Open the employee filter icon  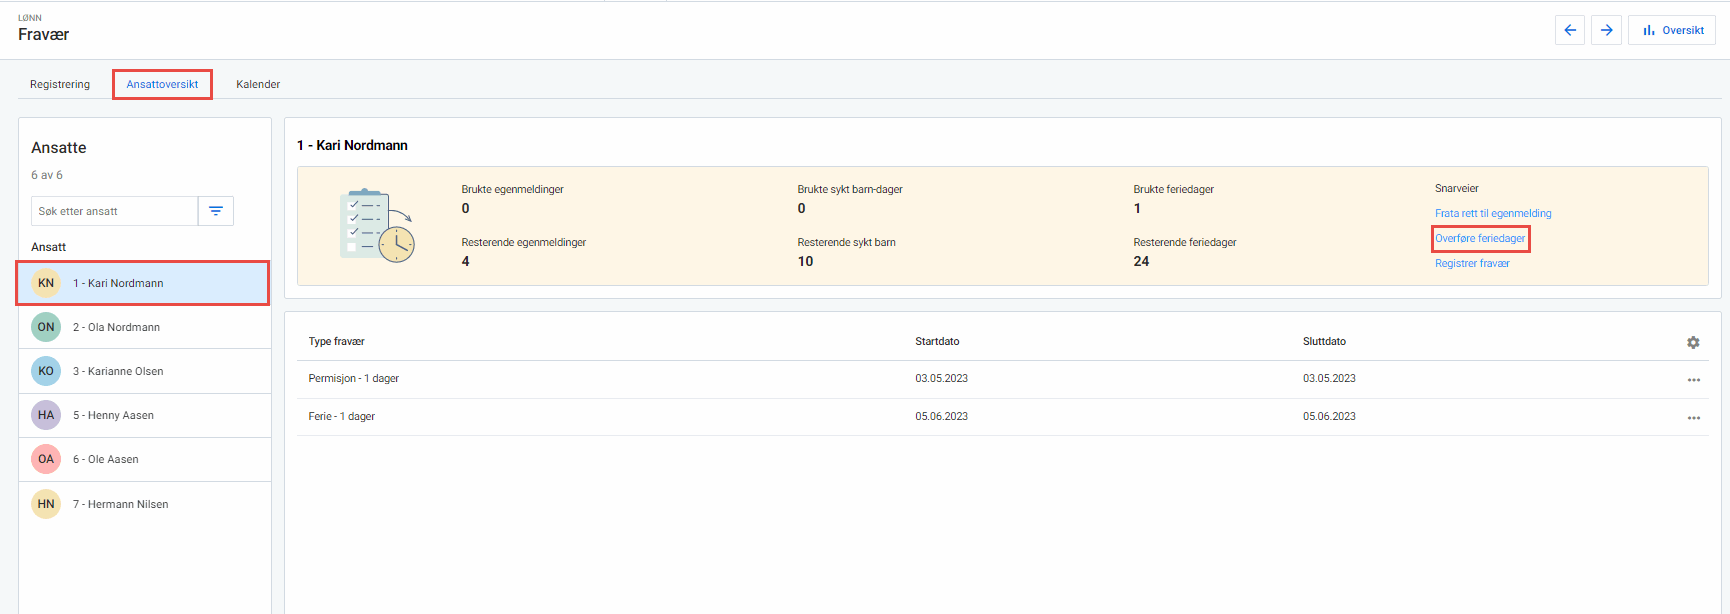(216, 211)
